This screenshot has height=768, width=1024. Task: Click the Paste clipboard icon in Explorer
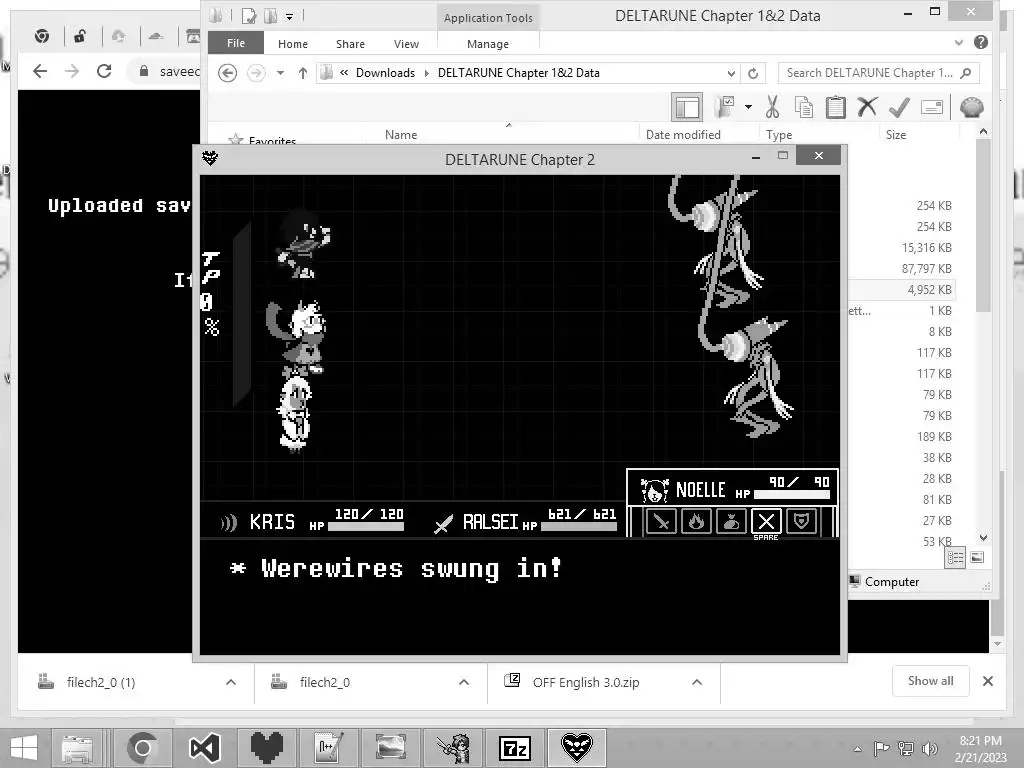(836, 107)
